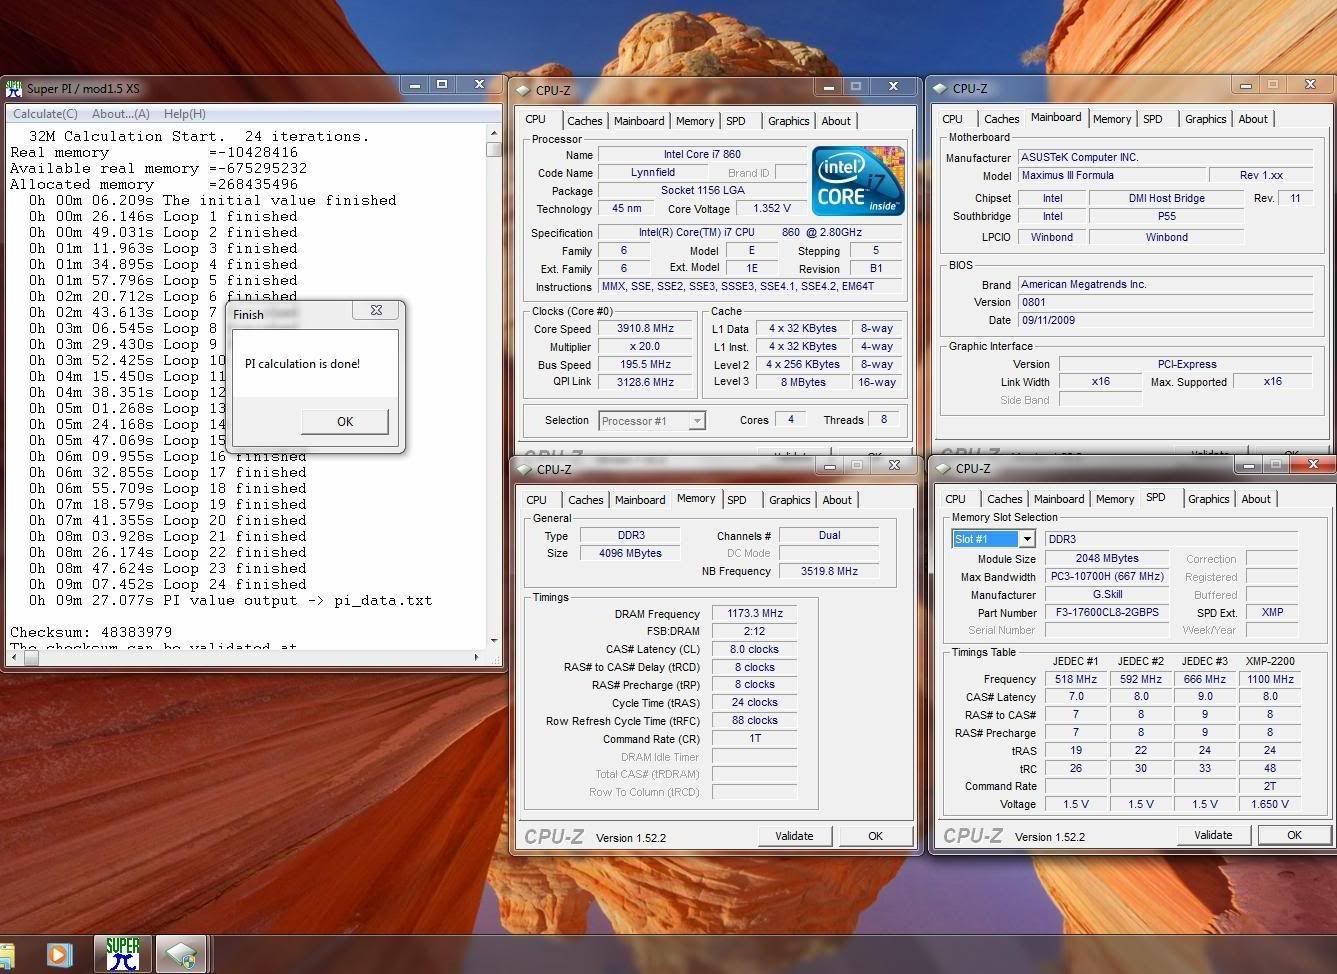Viewport: 1337px width, 974px height.
Task: Click OK in SPD CPU-Z window
Action: tap(1294, 835)
